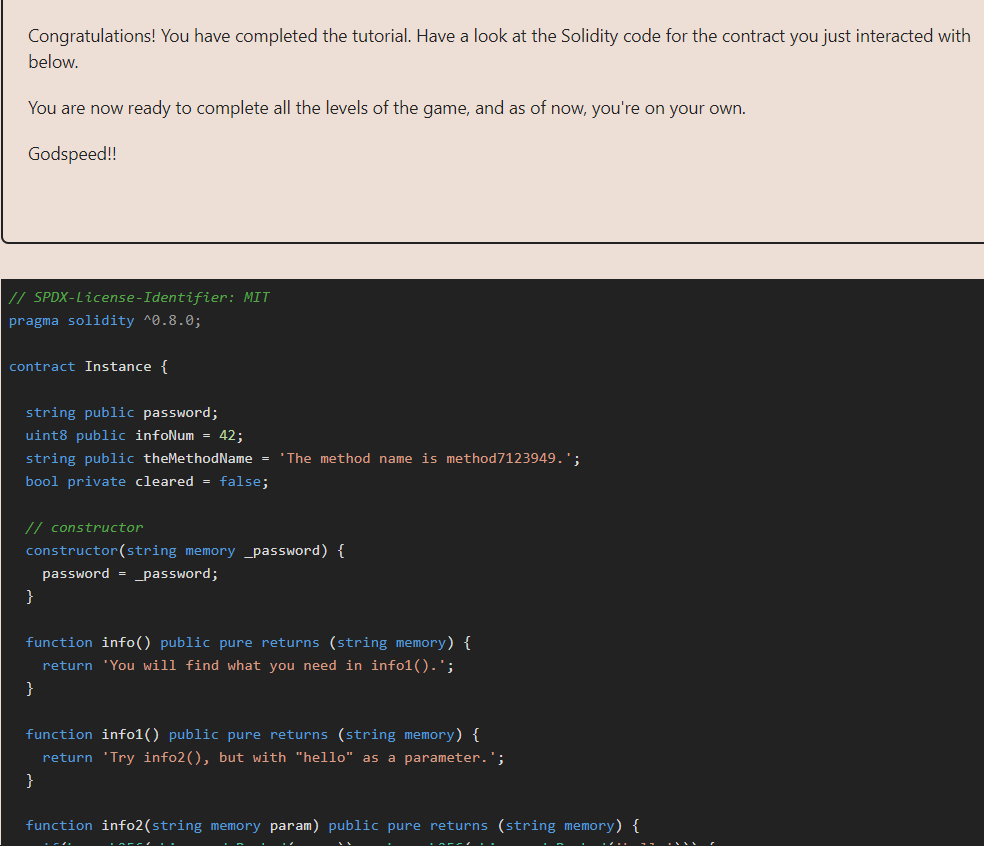Click the "pragma solidity ^0.8.0;" line
The width and height of the screenshot is (984, 846).
point(105,320)
